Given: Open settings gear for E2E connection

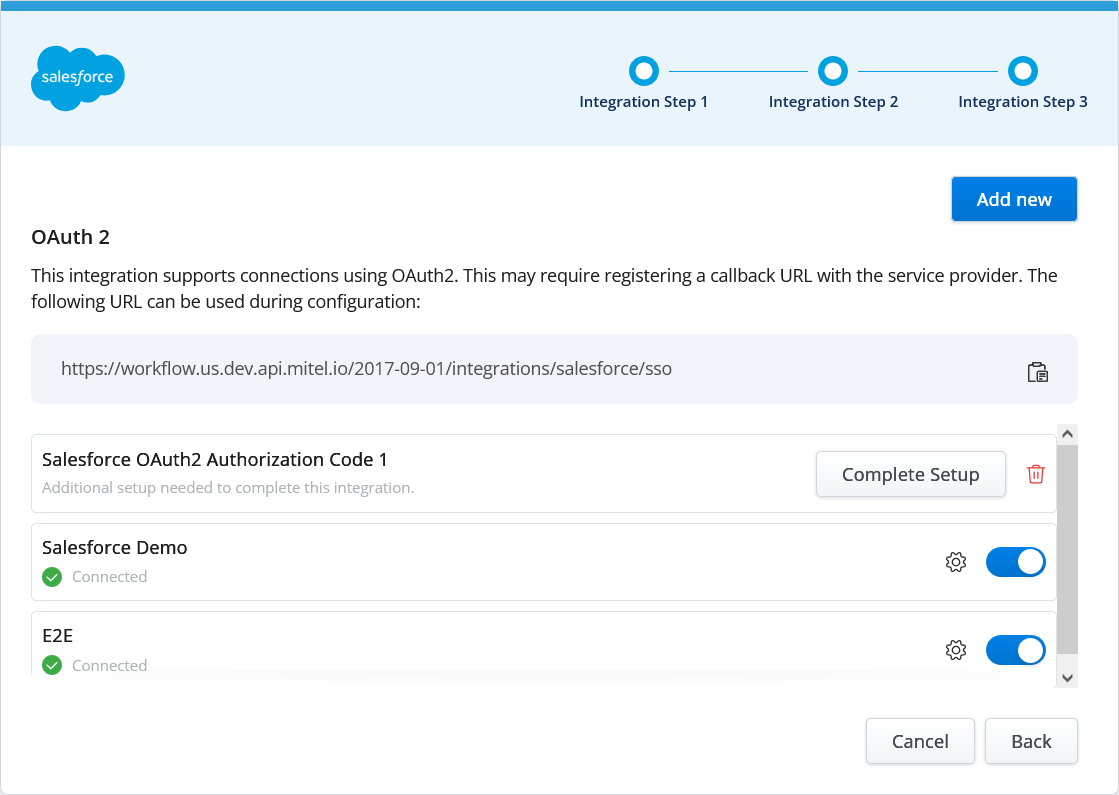Looking at the screenshot, I should click(x=955, y=650).
